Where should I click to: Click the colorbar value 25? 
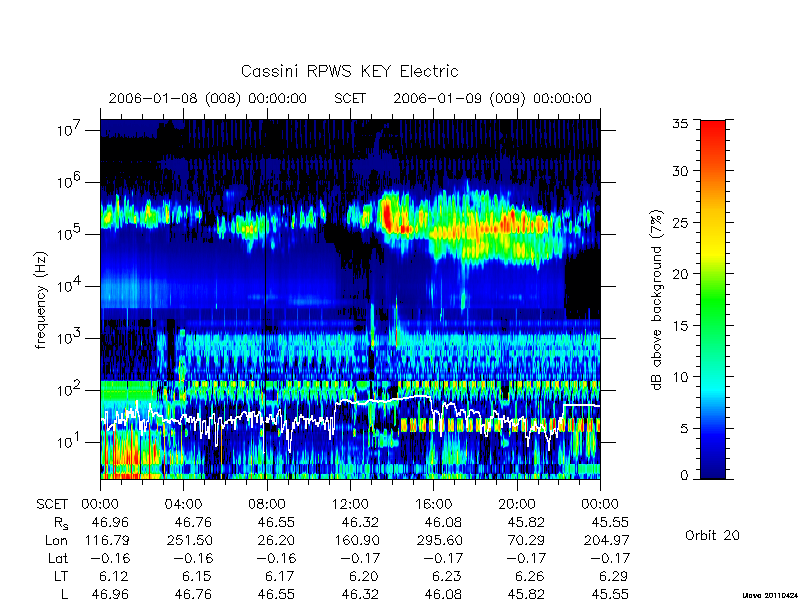[x=680, y=222]
